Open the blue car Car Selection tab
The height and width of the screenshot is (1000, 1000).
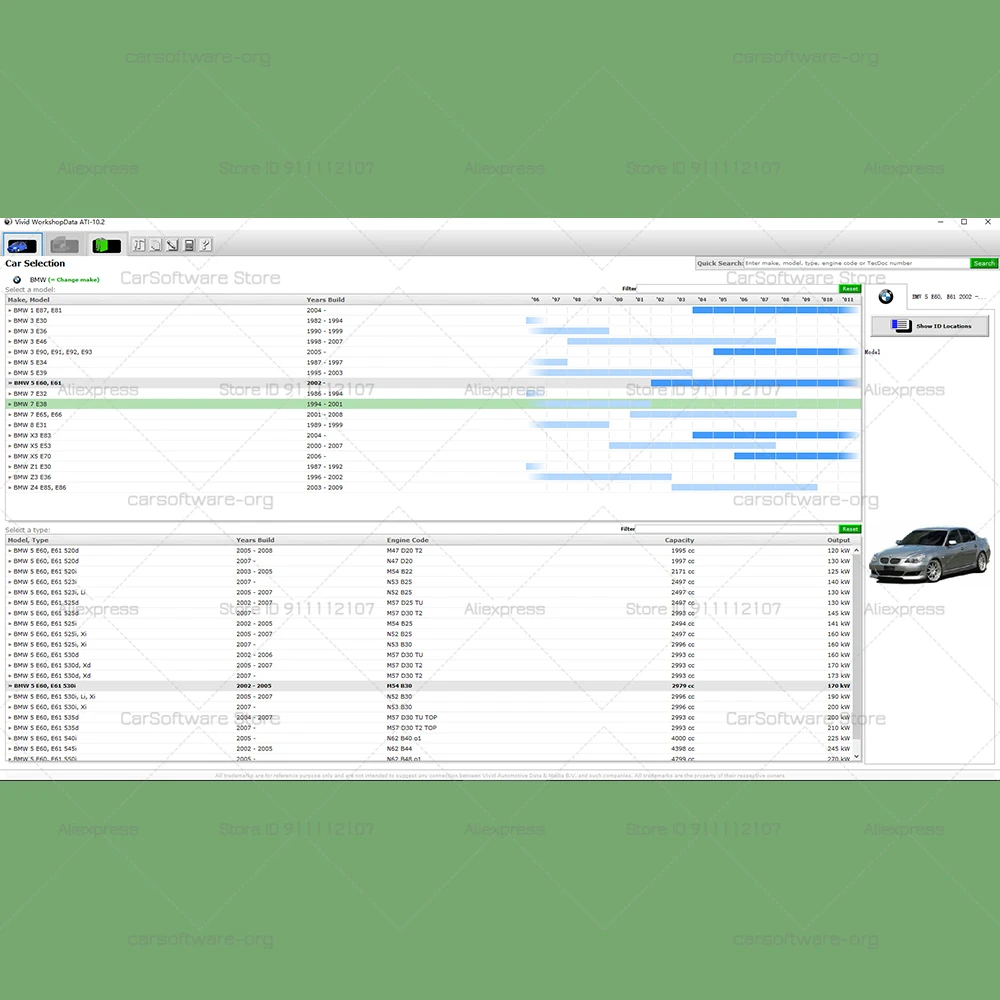click(x=22, y=245)
